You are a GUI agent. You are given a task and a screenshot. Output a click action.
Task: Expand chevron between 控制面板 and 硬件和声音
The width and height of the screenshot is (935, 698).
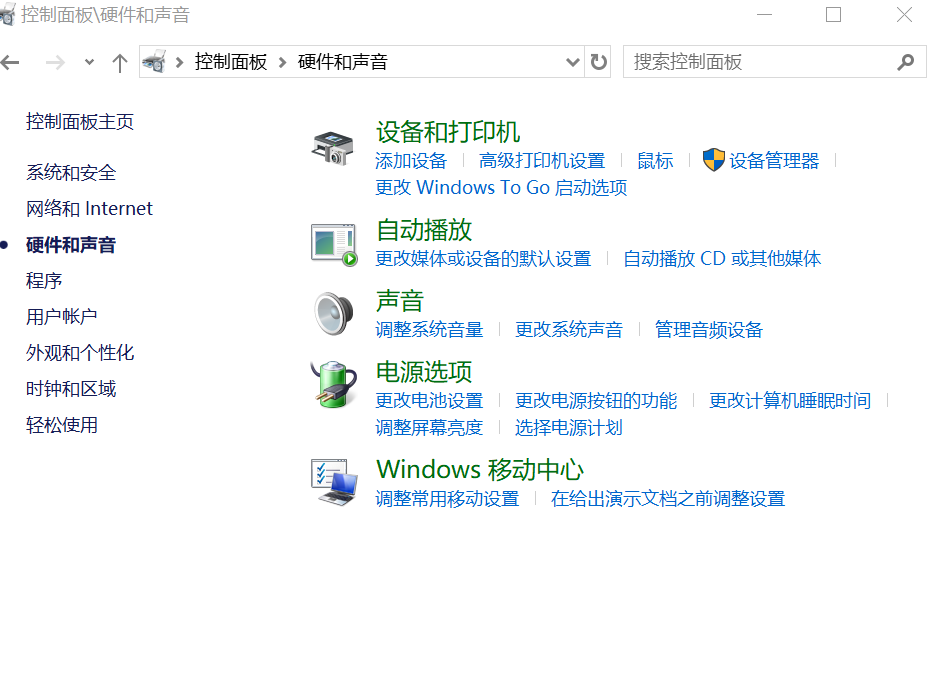pos(283,62)
